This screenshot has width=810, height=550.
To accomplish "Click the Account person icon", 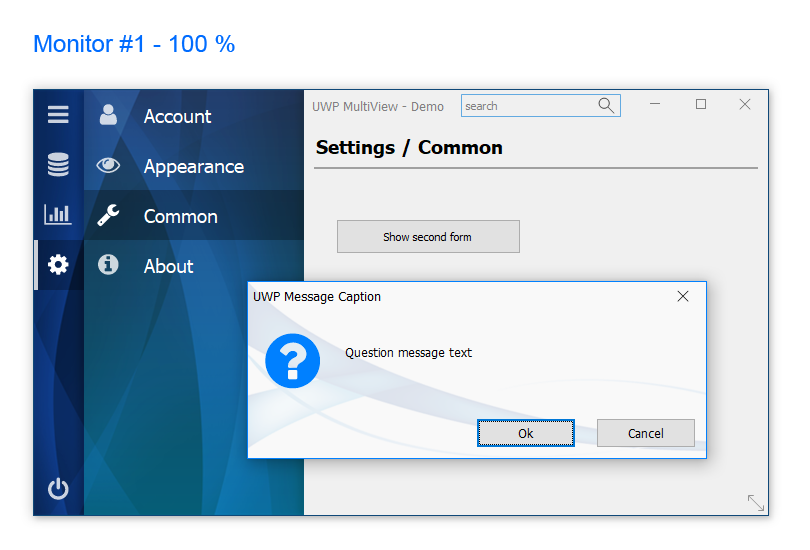I will pos(108,115).
